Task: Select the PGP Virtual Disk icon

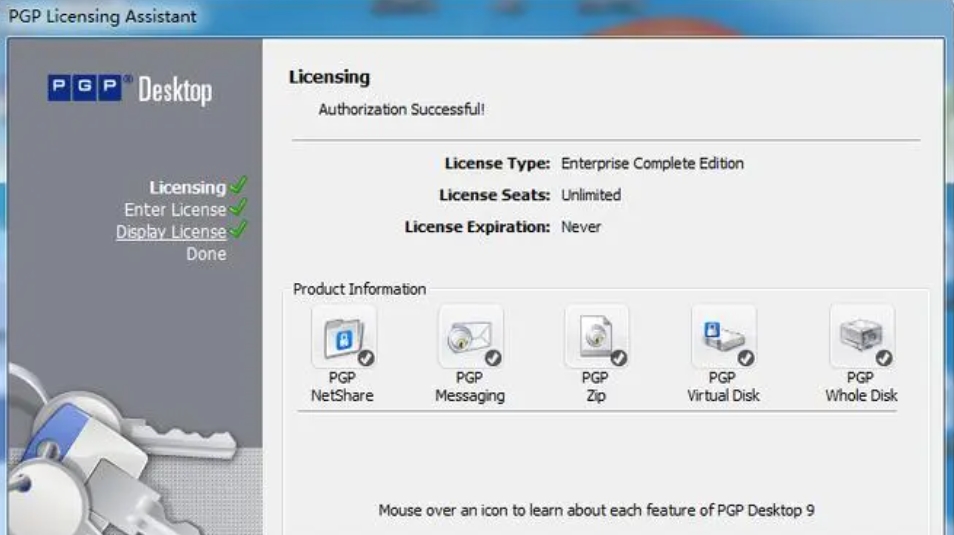Action: tap(723, 337)
